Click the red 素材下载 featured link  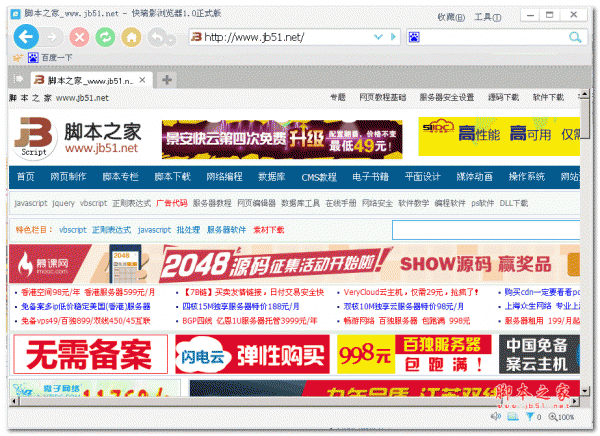coord(269,230)
